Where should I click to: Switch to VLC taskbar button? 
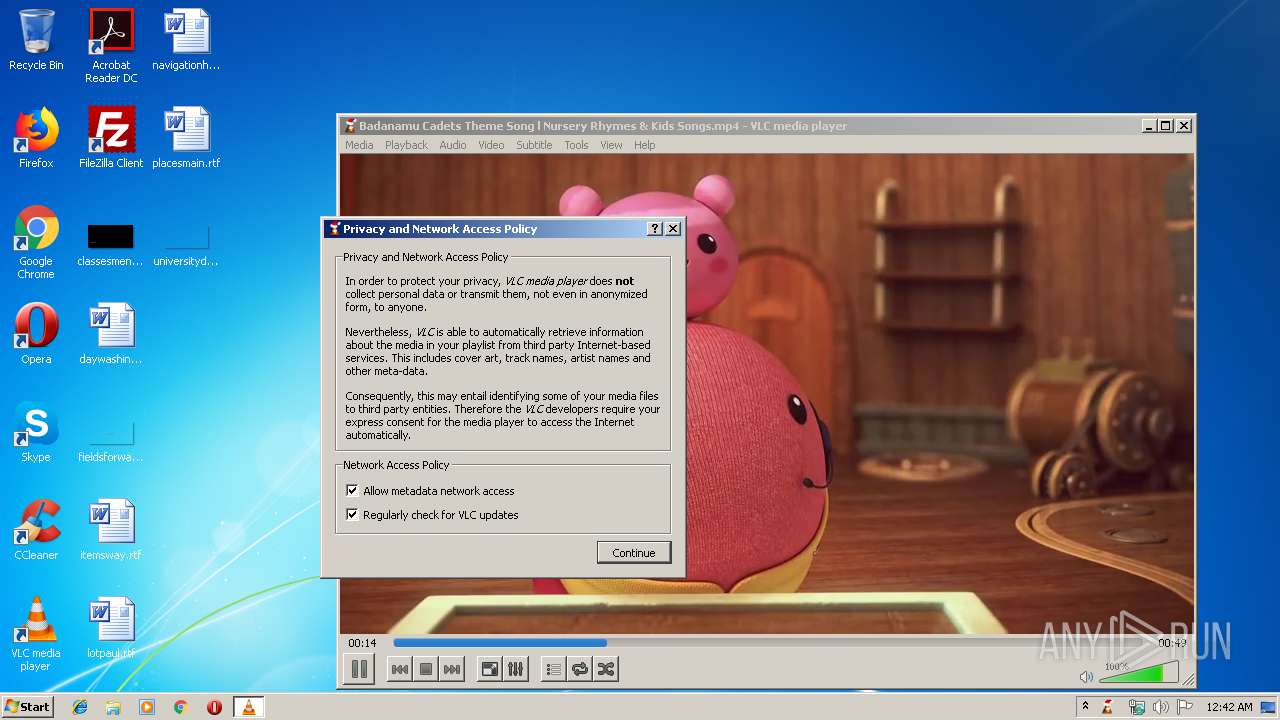[248, 707]
